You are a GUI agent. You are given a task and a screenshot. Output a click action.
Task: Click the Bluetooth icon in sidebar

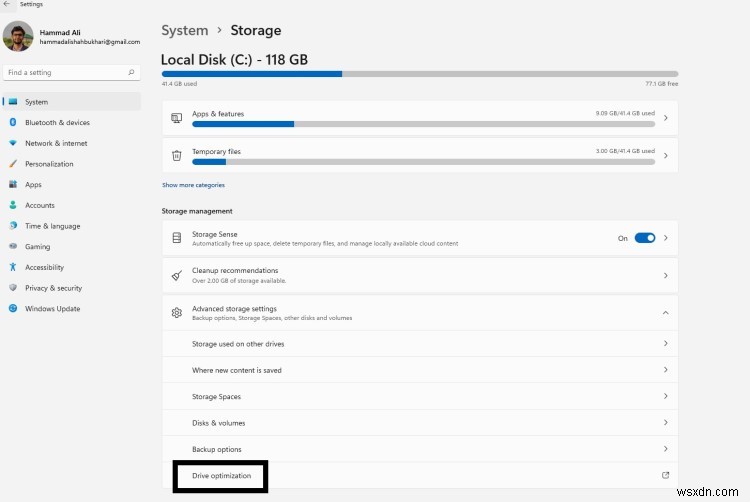tap(13, 122)
